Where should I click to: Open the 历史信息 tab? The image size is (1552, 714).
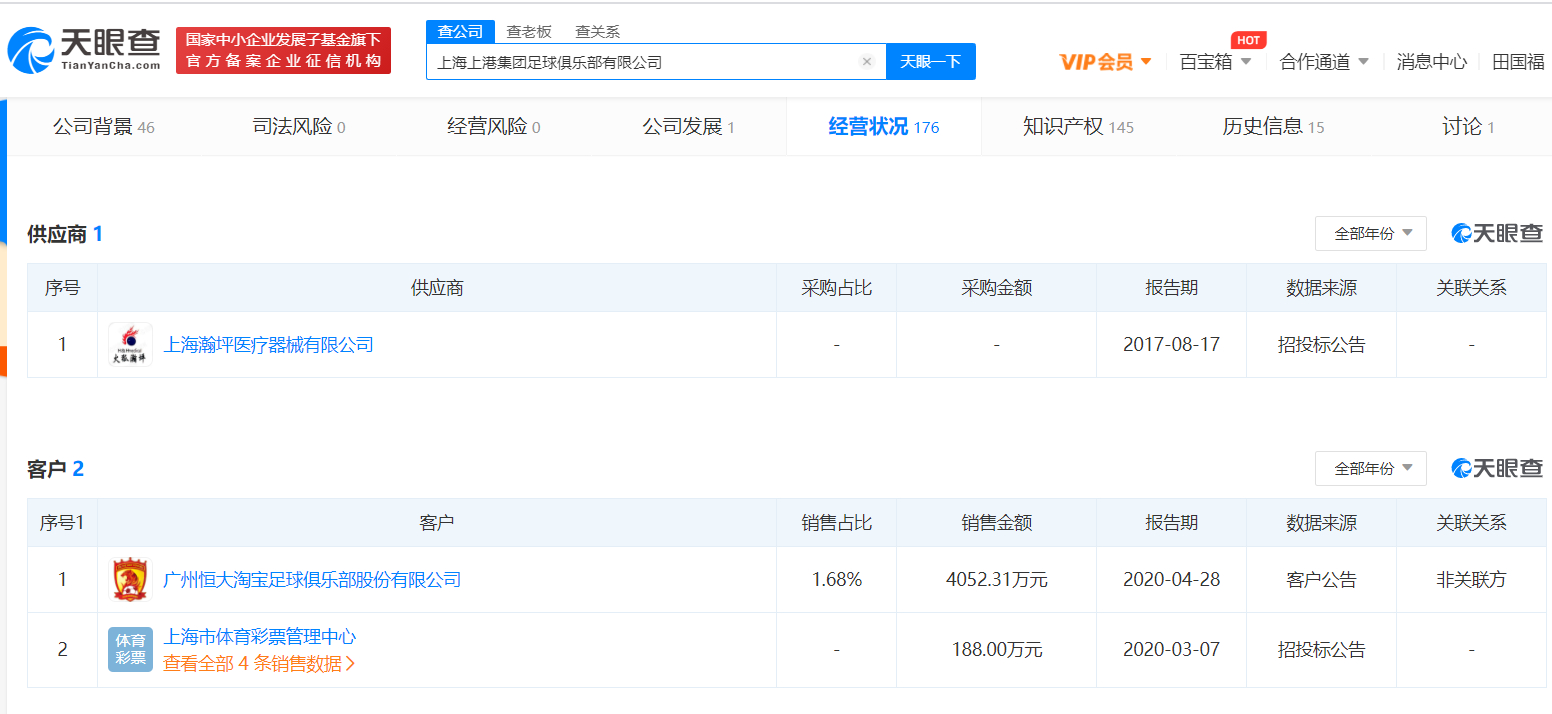point(1273,127)
